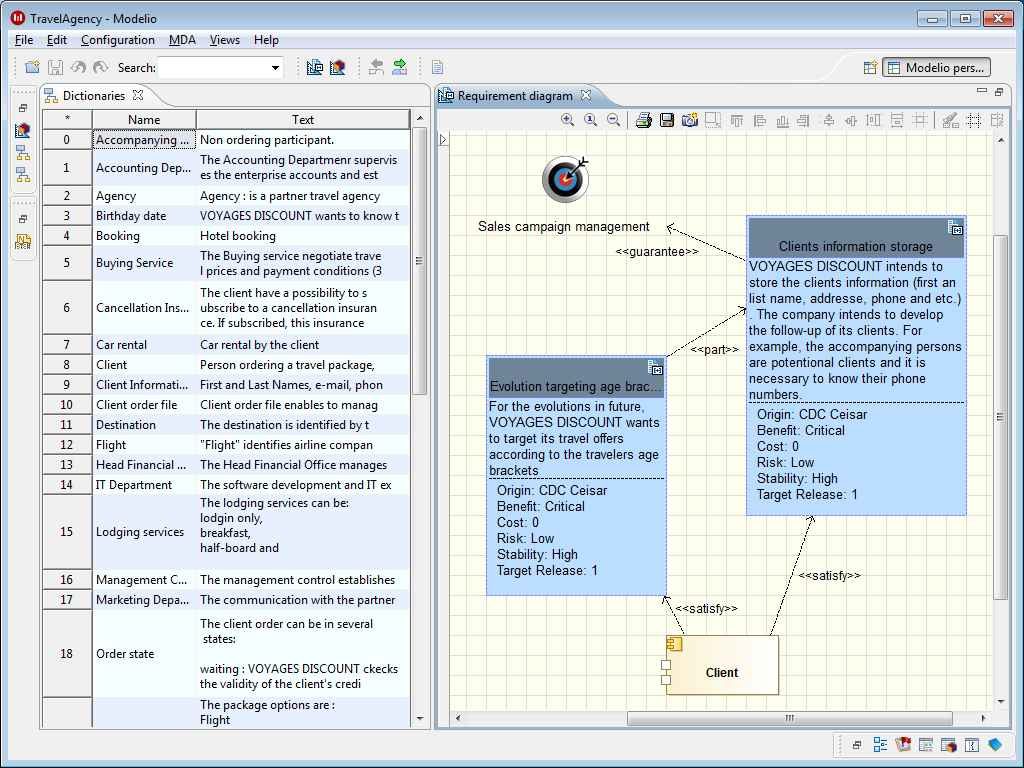Open the Configuration menu
Viewport: 1024px width, 768px height.
117,40
